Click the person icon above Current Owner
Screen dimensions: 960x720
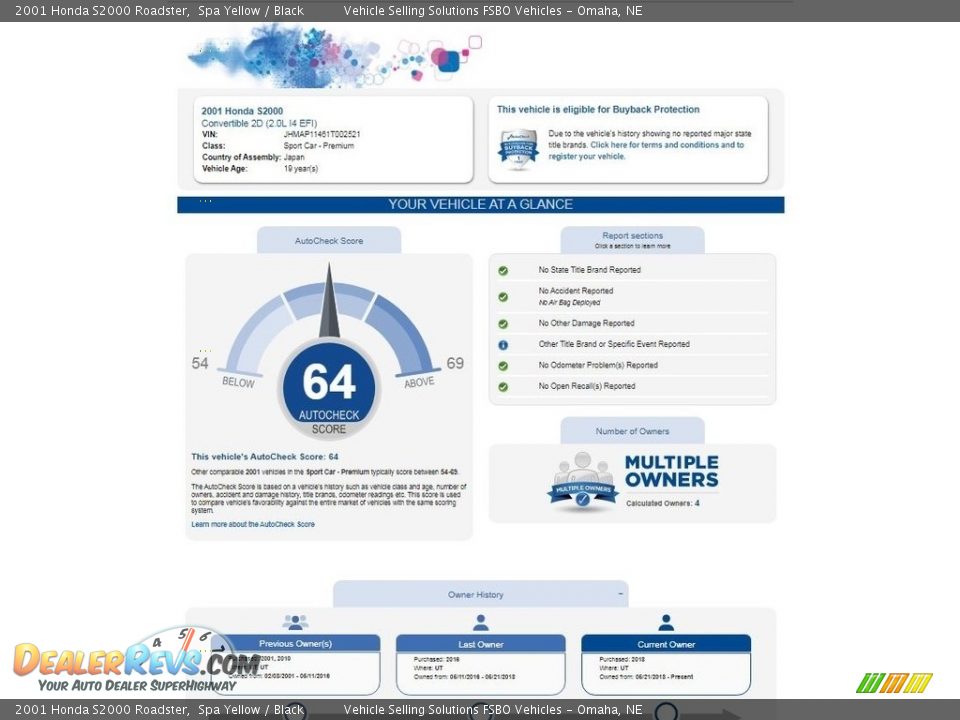pyautogui.click(x=666, y=623)
